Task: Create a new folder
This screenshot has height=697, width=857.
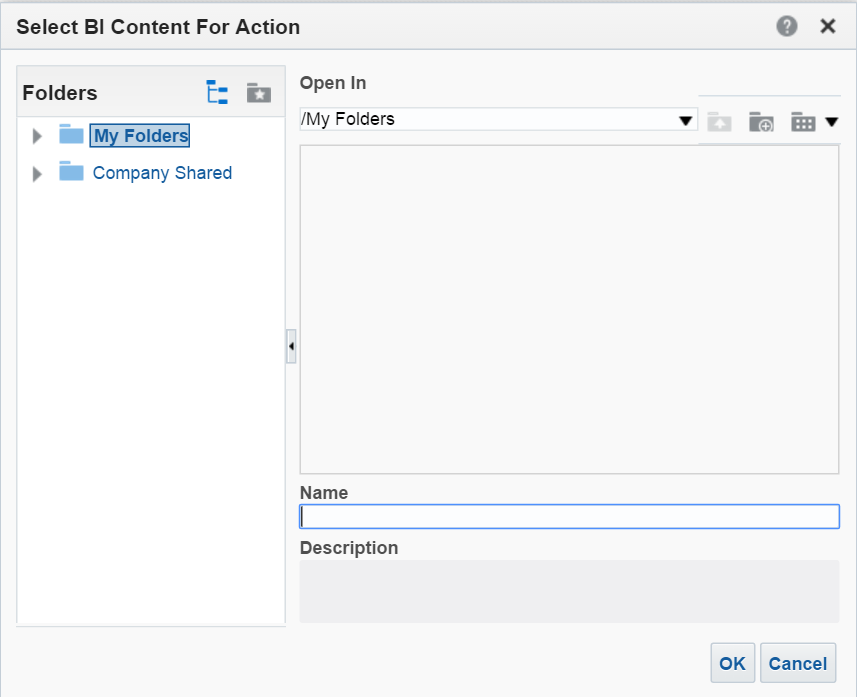Action: pyautogui.click(x=761, y=122)
